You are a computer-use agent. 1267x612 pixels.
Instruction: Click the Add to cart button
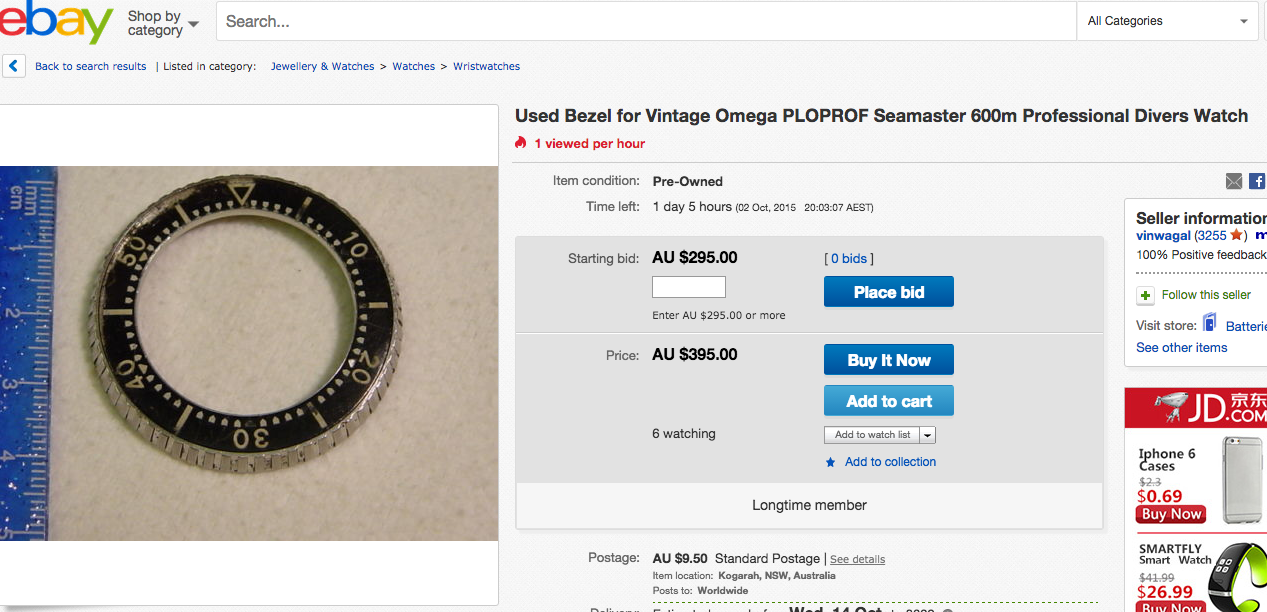888,401
